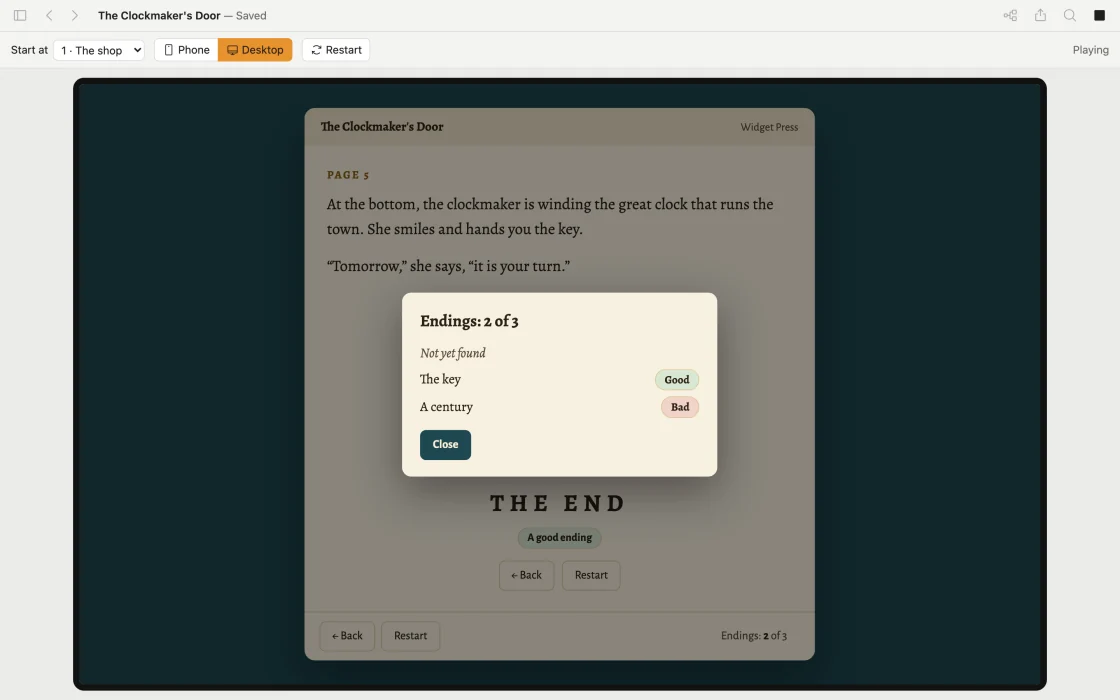The image size is (1120, 700).
Task: Click the black square stop icon
Action: coord(1099,15)
